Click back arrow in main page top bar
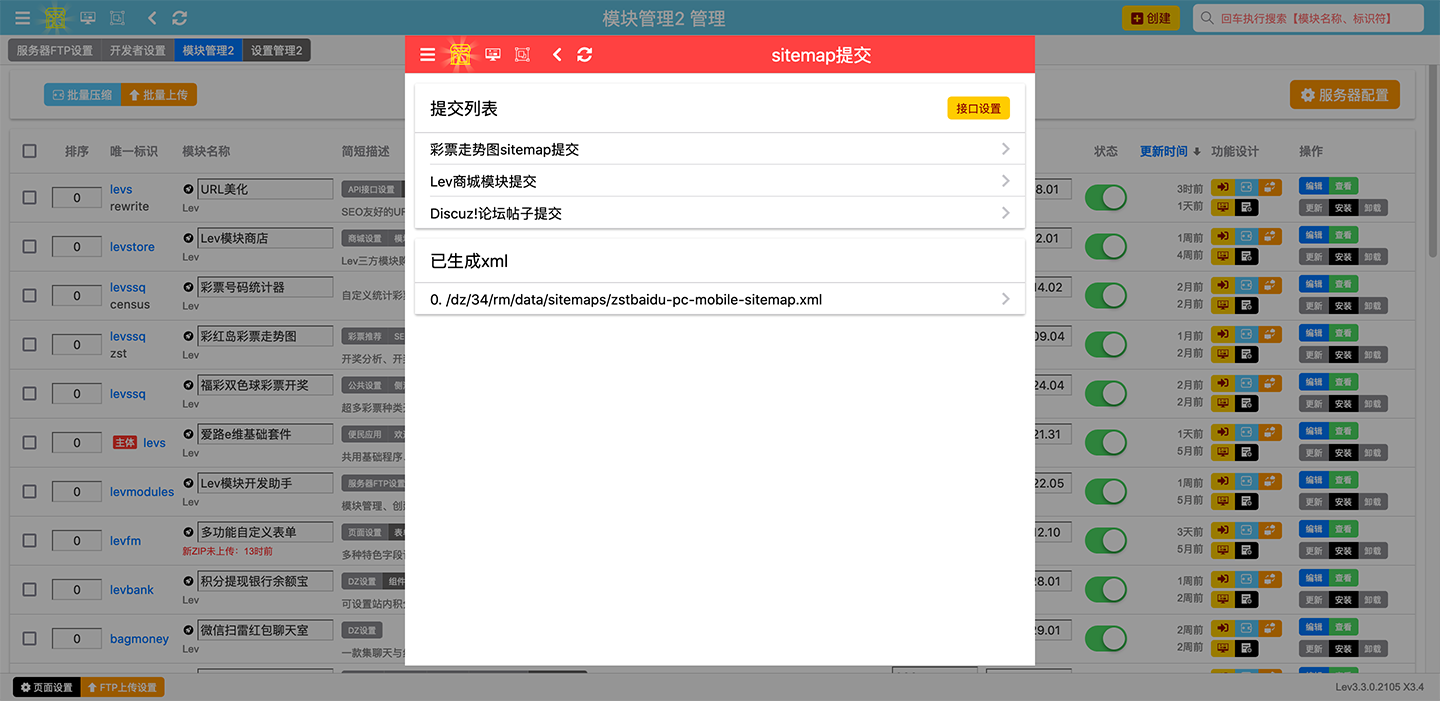This screenshot has width=1440, height=701. (152, 18)
